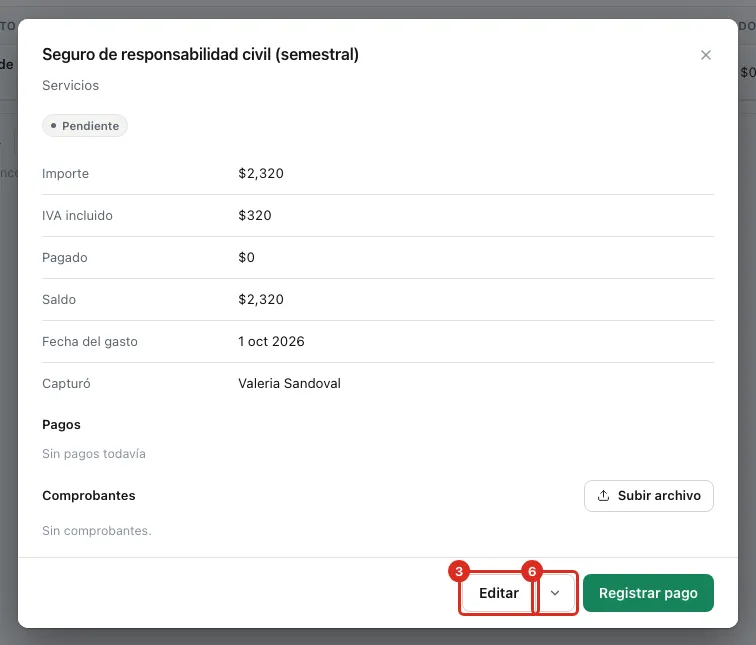The width and height of the screenshot is (756, 645).
Task: Select the name Valeria Sandoval
Action: [289, 383]
